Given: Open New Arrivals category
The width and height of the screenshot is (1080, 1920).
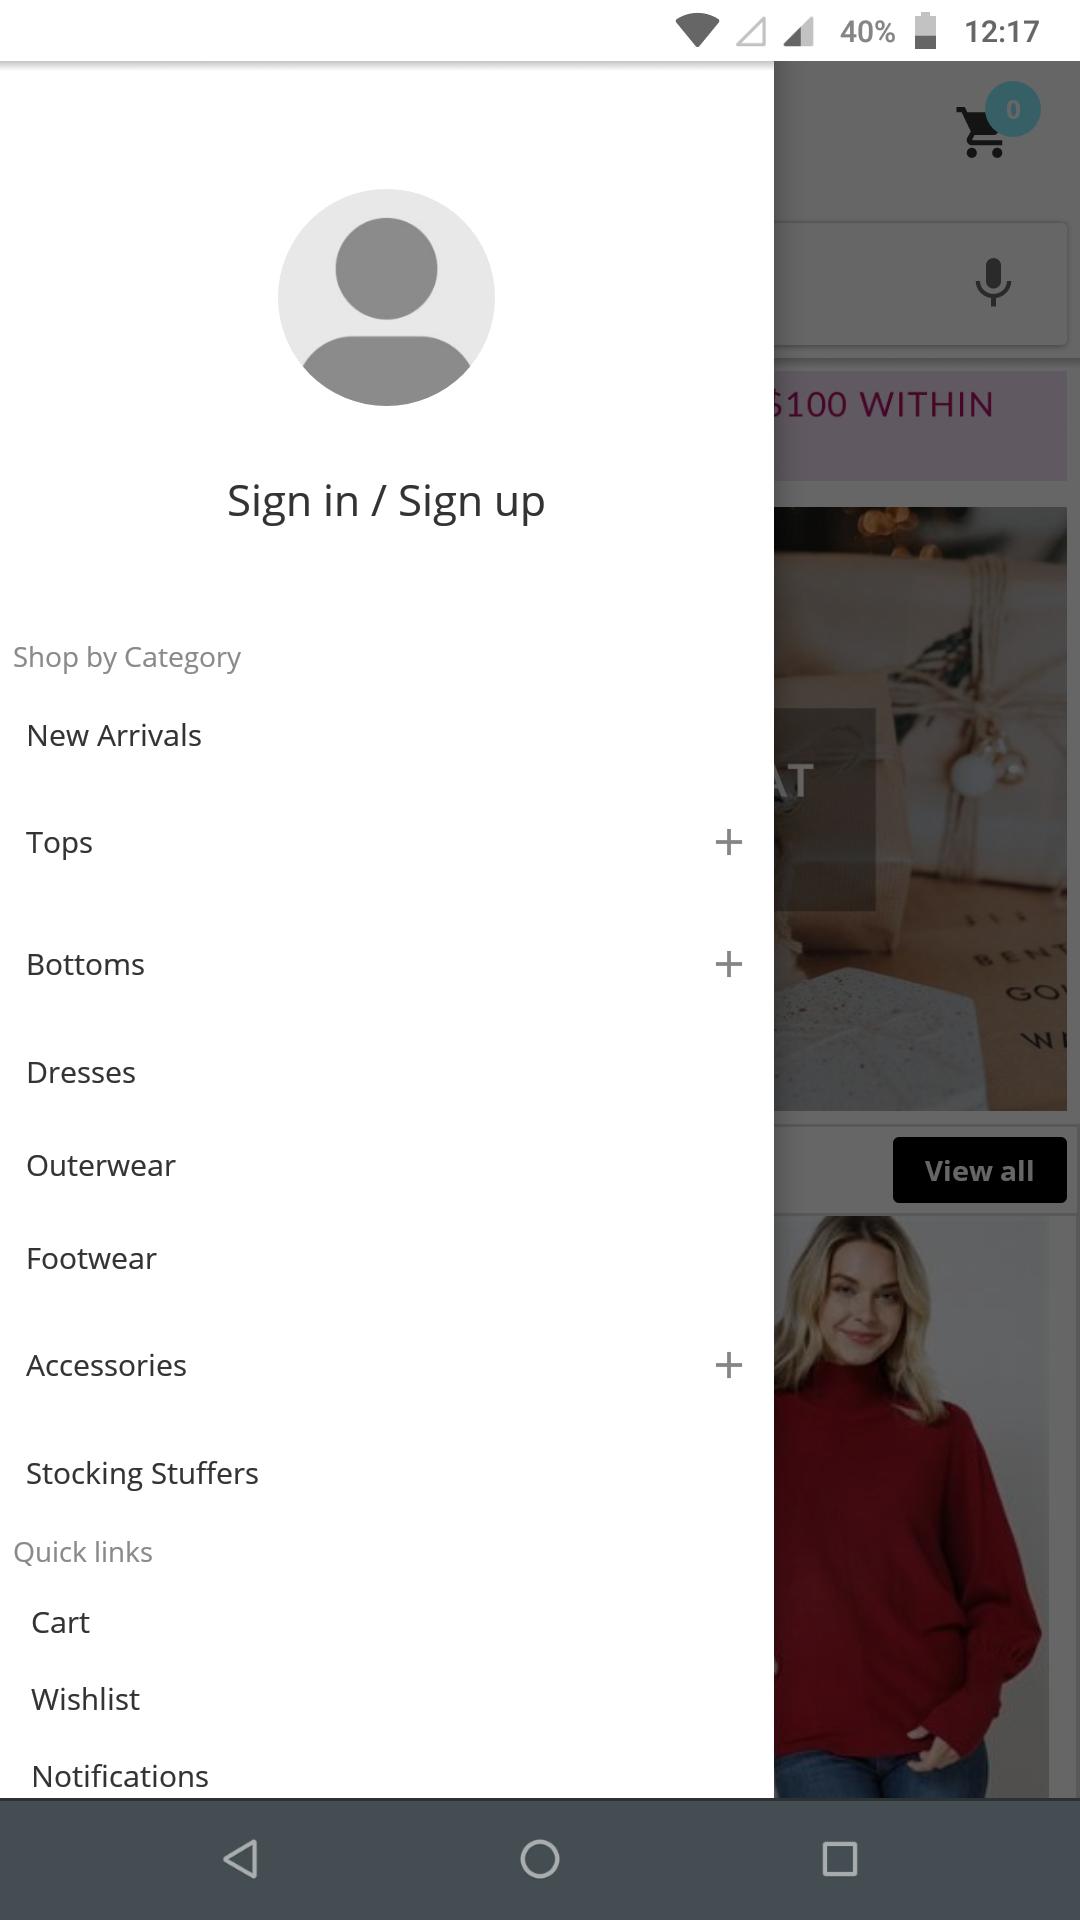Looking at the screenshot, I should pyautogui.click(x=114, y=735).
